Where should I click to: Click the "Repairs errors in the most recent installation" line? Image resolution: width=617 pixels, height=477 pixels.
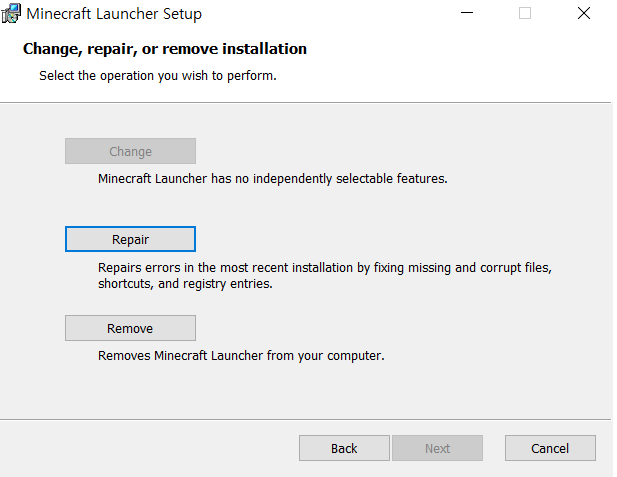pyautogui.click(x=325, y=268)
